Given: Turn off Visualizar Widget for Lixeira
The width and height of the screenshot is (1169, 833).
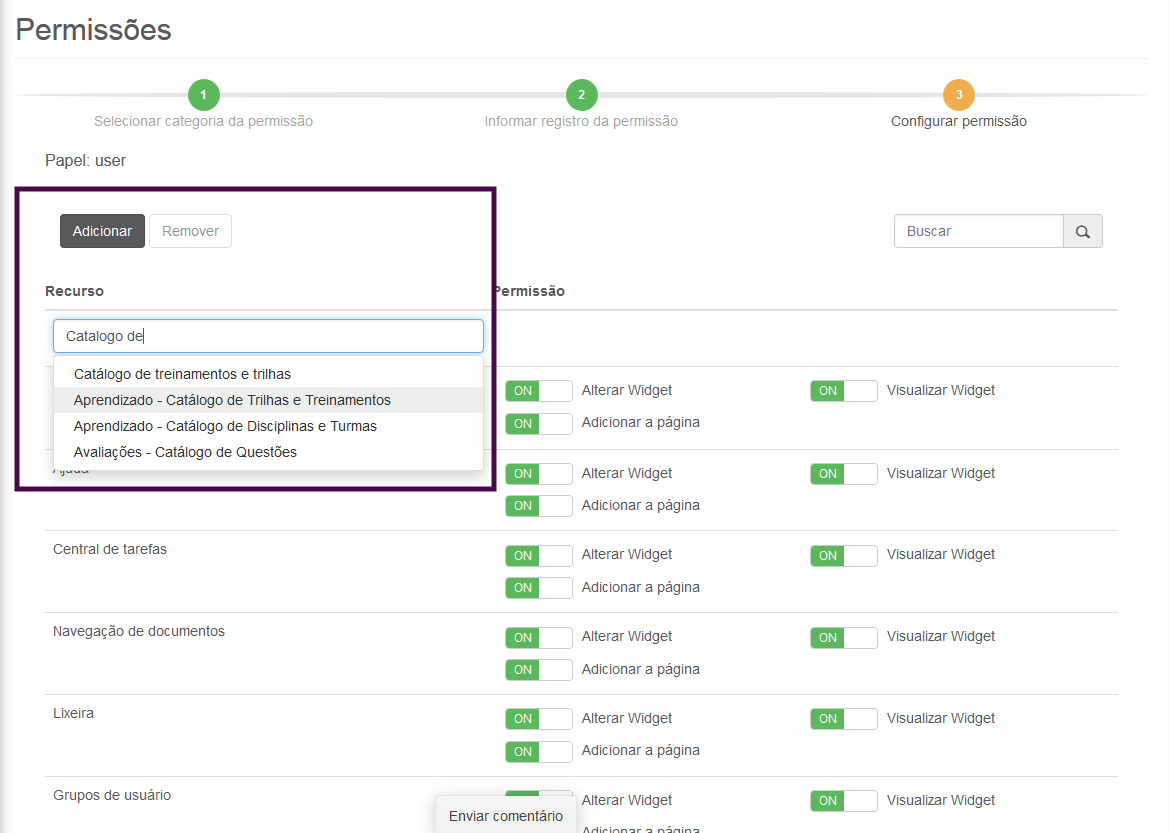Looking at the screenshot, I should click(844, 719).
